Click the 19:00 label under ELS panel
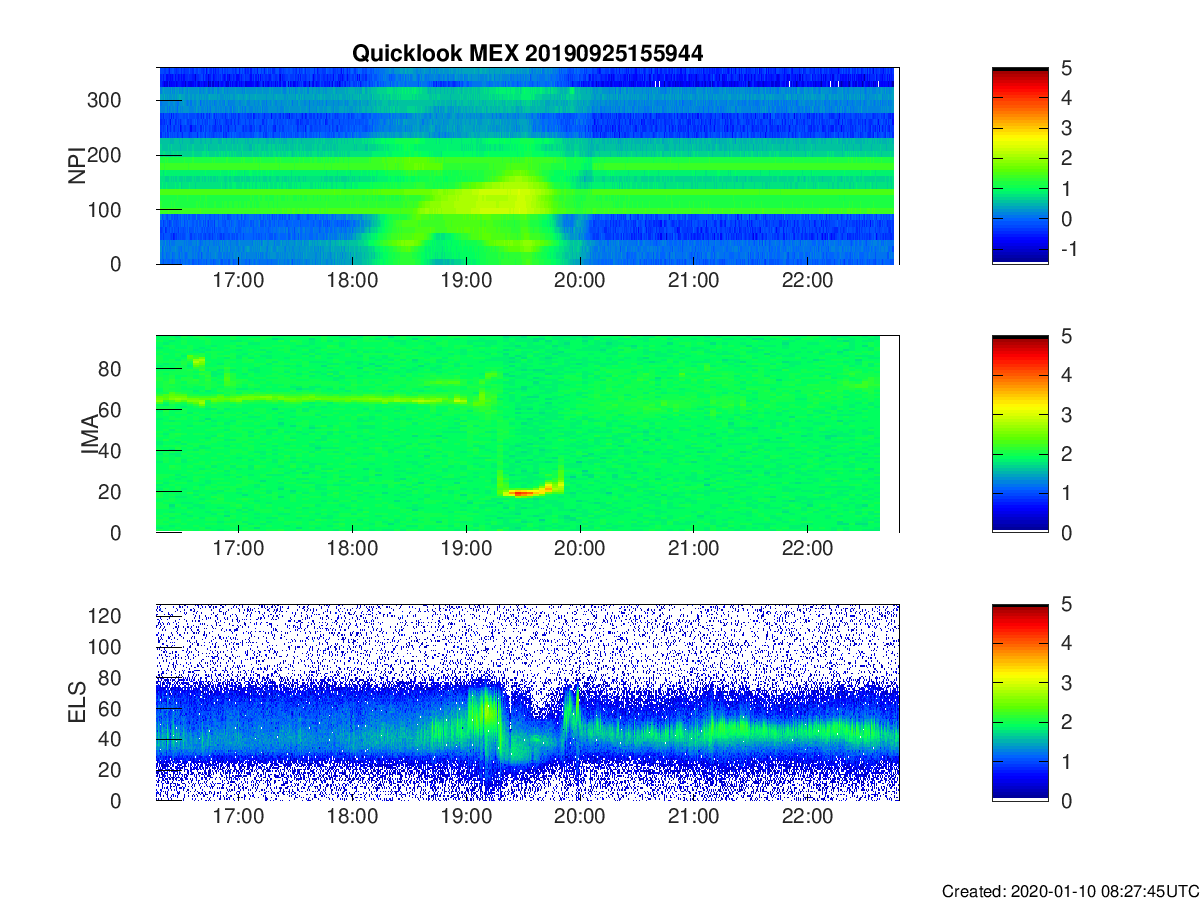This screenshot has height=900, width=1200. coord(466,817)
